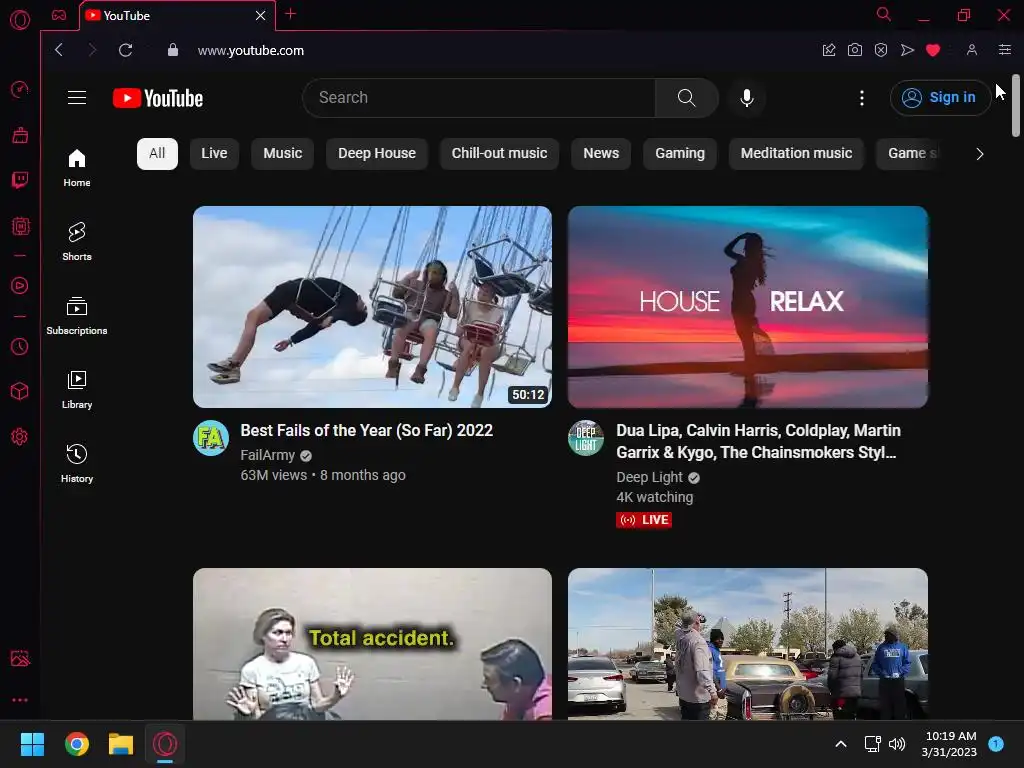Select the Deep House filter chip
This screenshot has width=1024, height=768.
point(377,153)
